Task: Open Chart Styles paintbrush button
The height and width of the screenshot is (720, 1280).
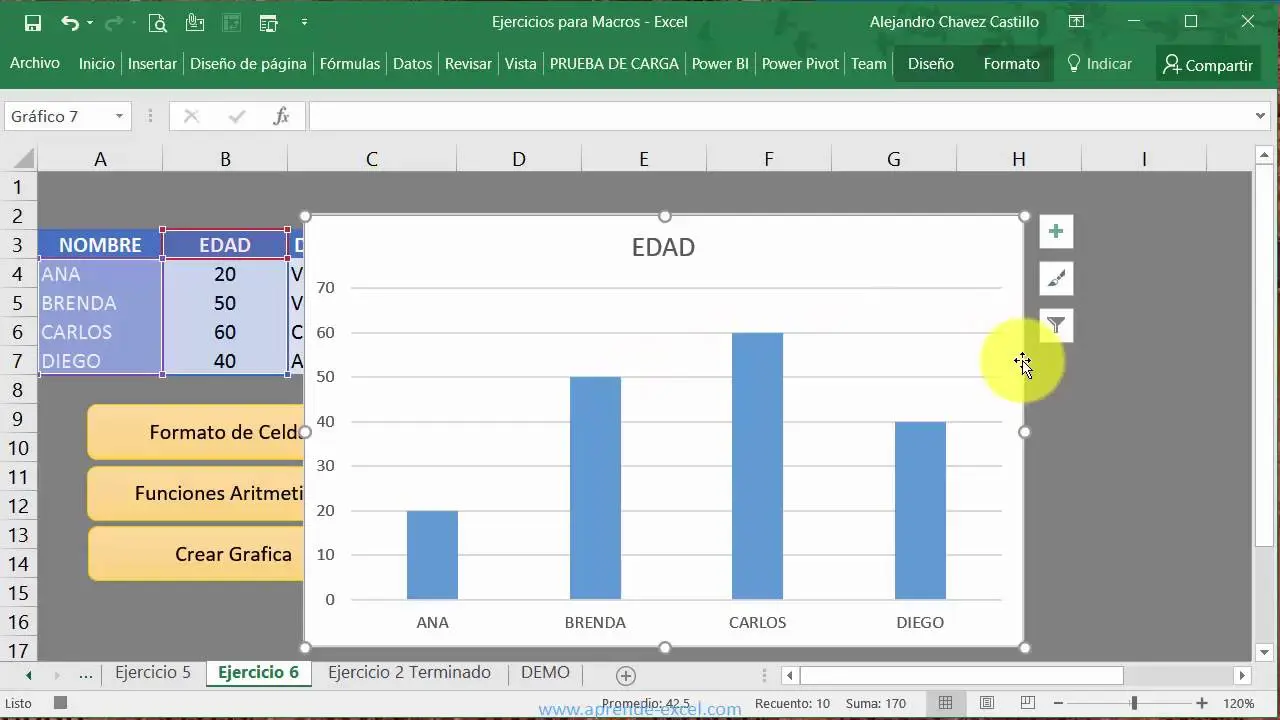Action: click(x=1056, y=279)
